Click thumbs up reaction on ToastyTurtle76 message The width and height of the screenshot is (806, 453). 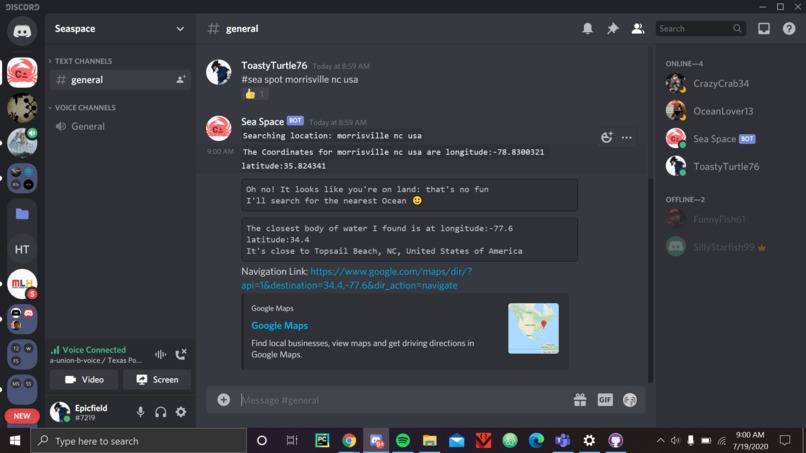[255, 94]
